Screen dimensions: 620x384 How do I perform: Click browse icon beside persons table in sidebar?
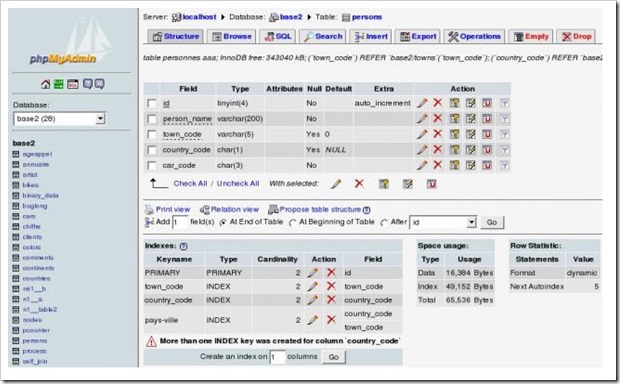tap(16, 340)
